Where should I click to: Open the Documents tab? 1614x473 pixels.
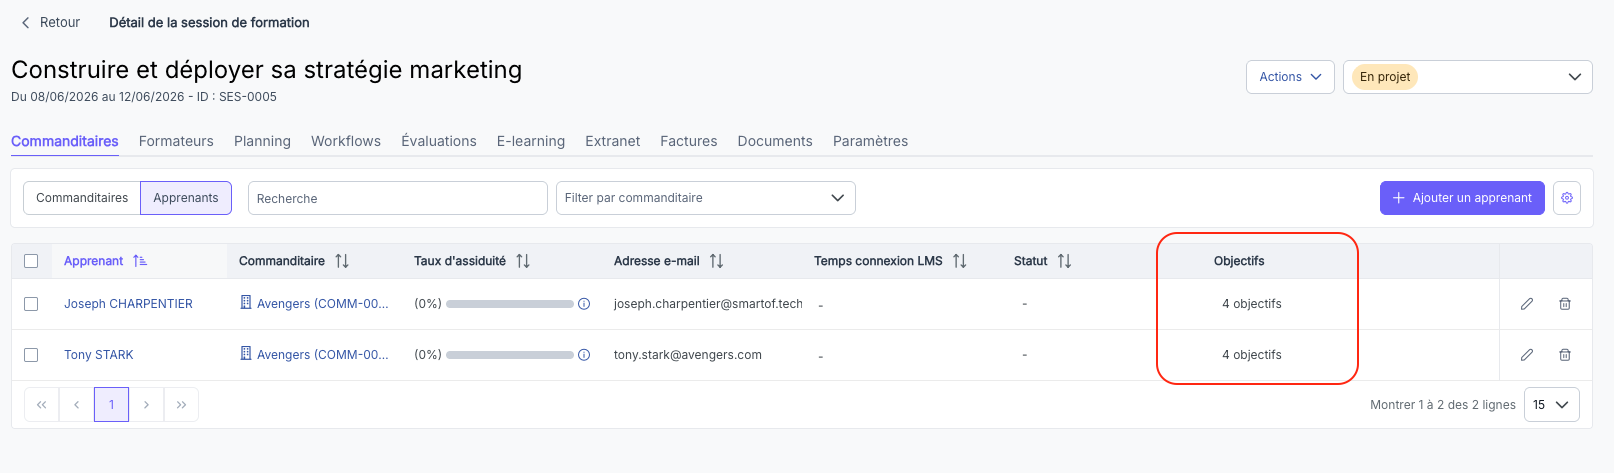click(775, 141)
